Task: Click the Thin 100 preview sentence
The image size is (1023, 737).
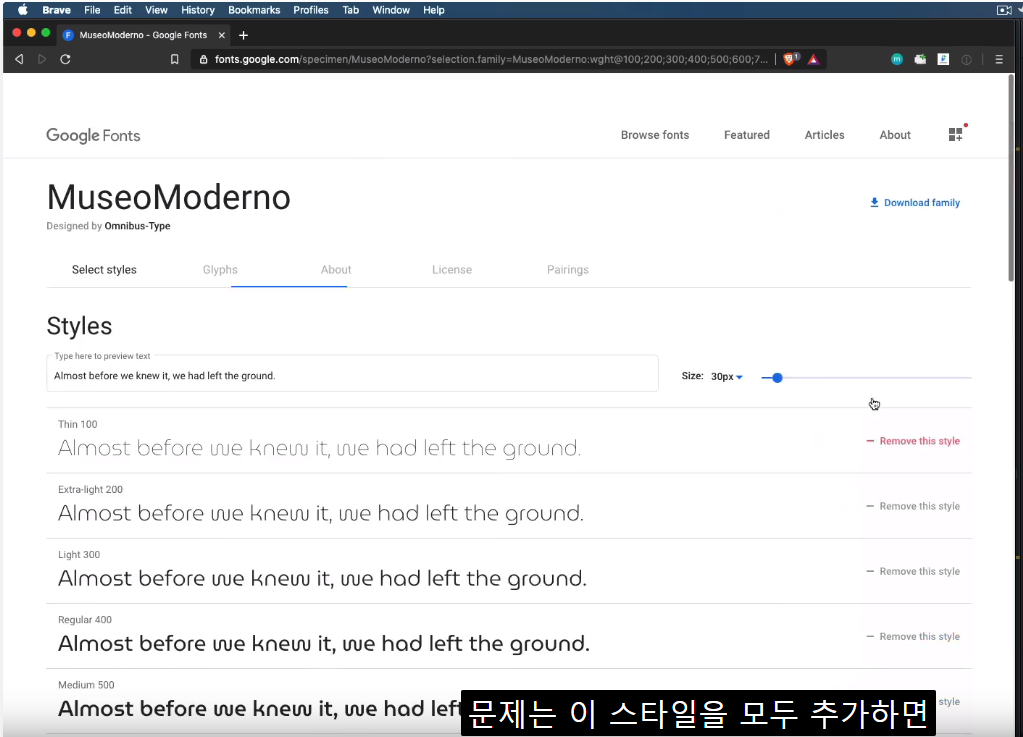Action: (319, 448)
